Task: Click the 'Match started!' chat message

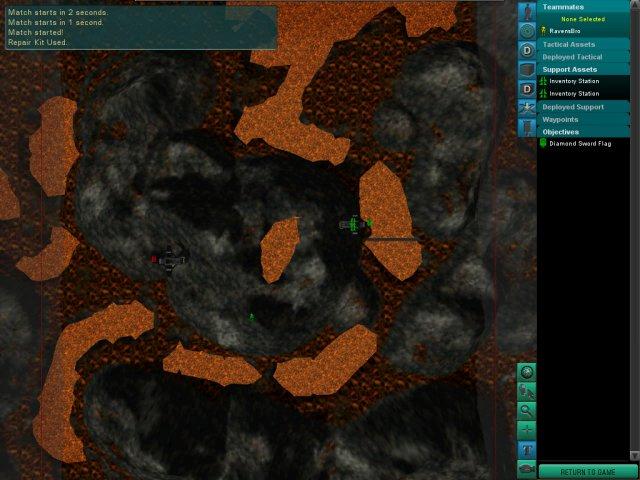Action: 36,32
